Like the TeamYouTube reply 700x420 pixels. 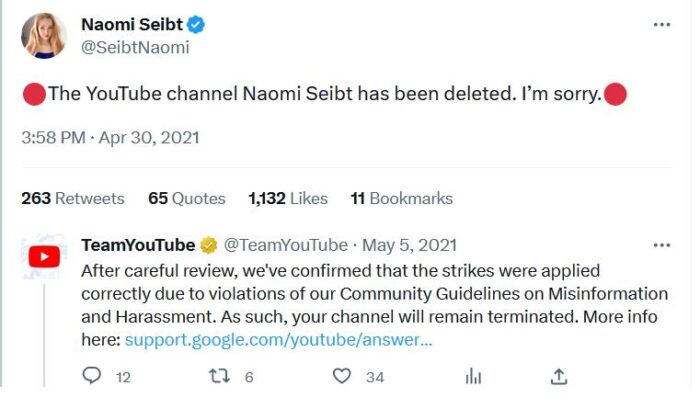pyautogui.click(x=342, y=377)
